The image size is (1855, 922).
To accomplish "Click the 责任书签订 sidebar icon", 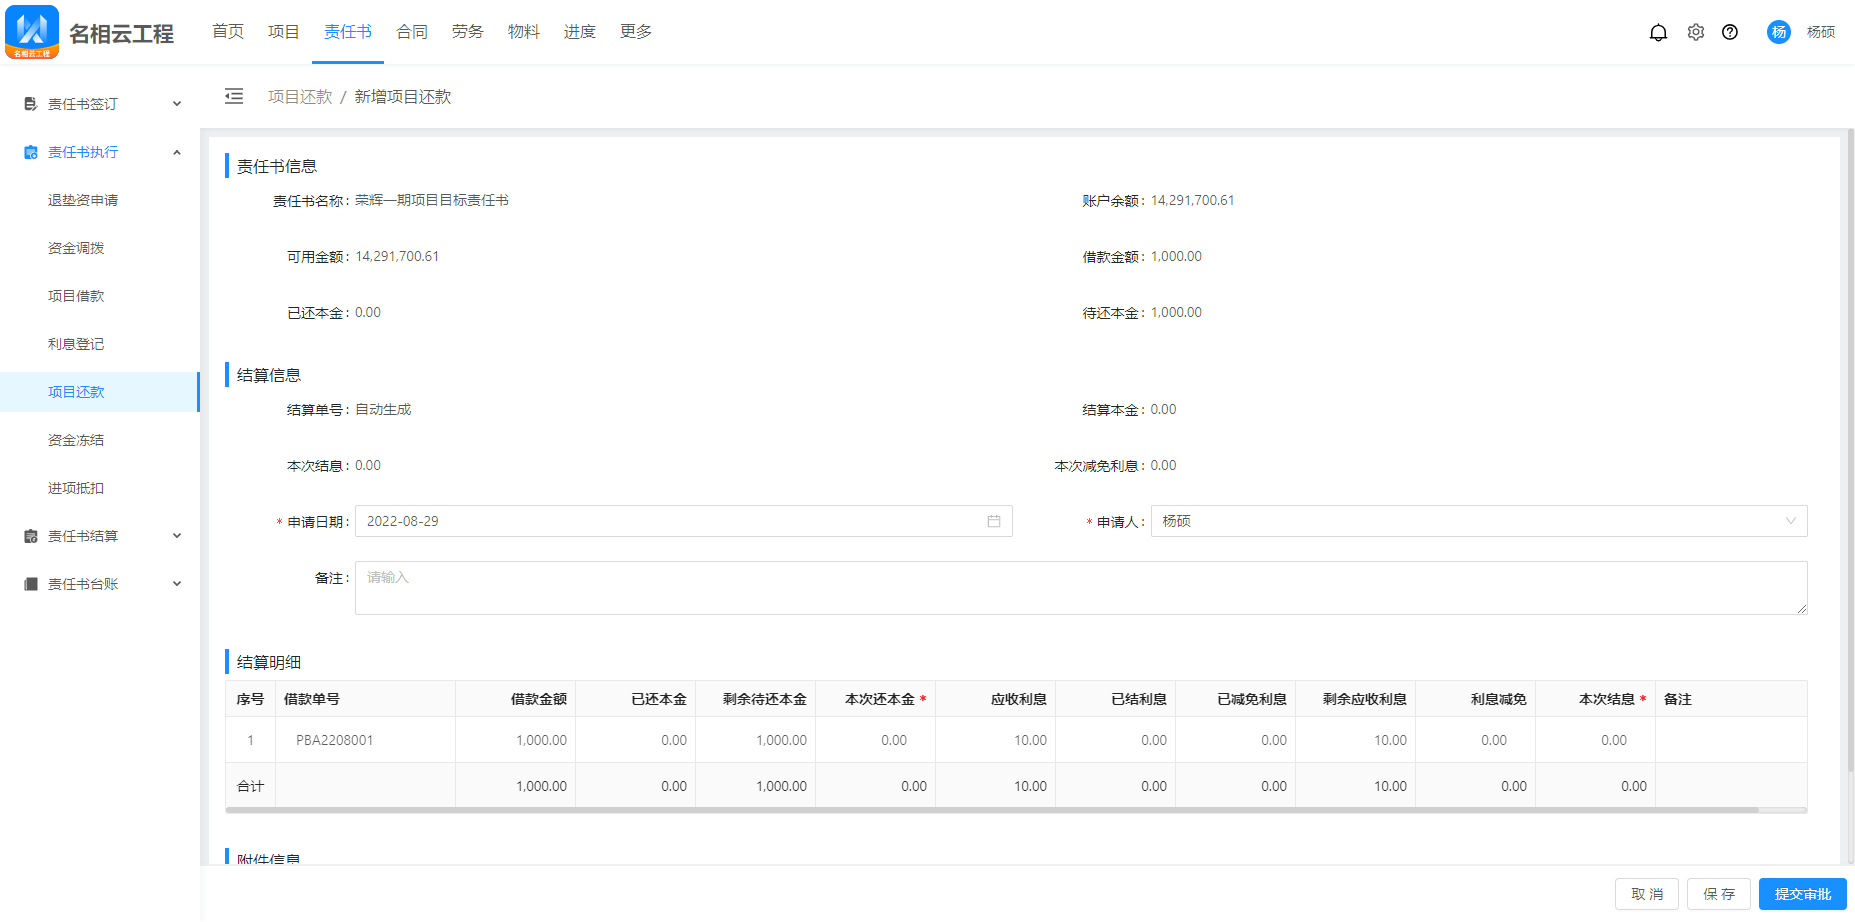I will (31, 104).
